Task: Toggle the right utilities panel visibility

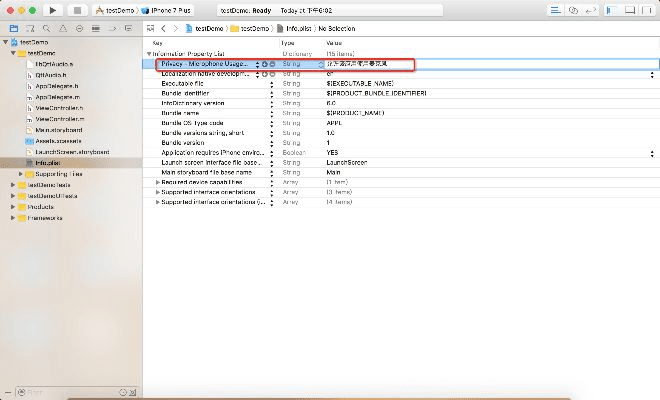Action: click(646, 9)
